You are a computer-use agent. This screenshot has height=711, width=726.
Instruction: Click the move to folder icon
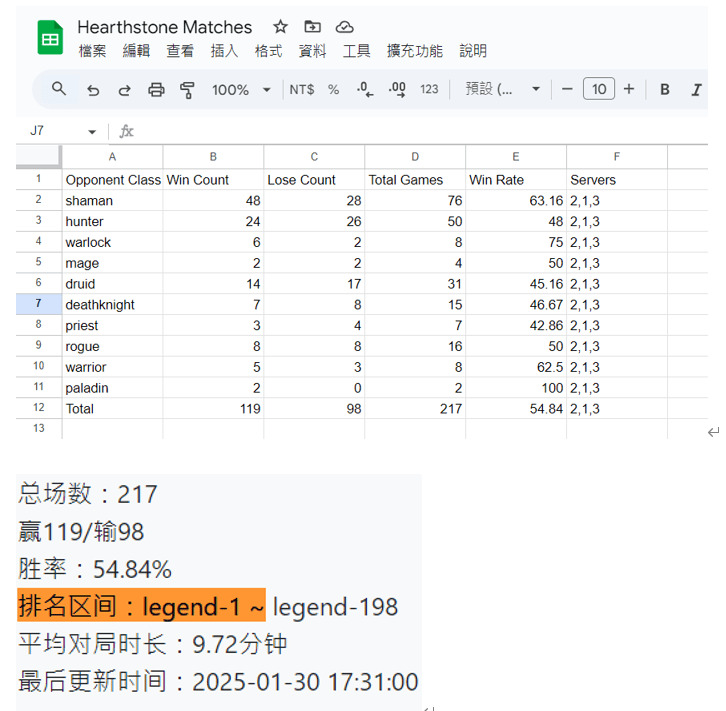(x=312, y=27)
